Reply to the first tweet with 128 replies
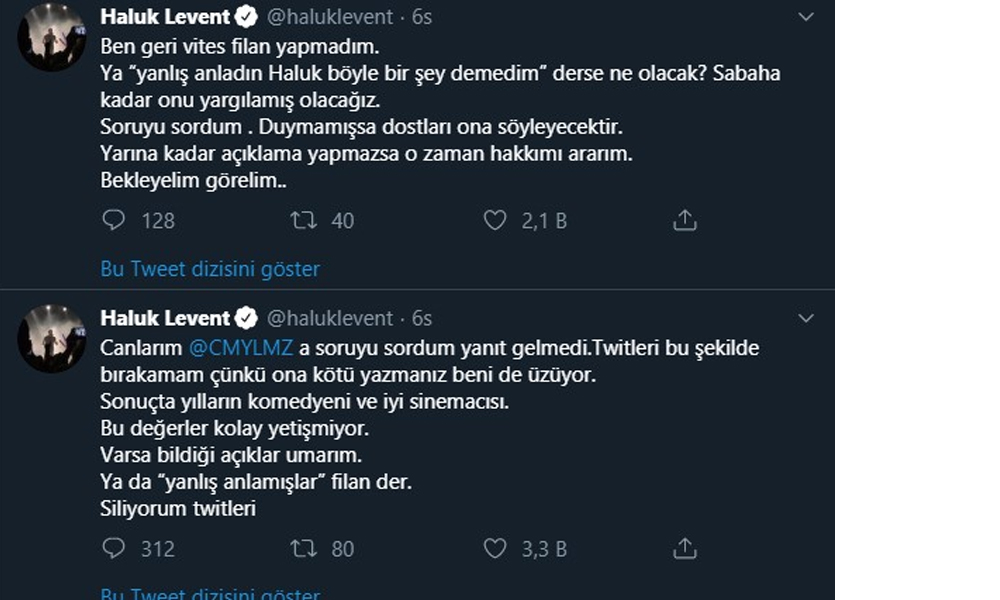This screenshot has height=600, width=1000. [114, 220]
